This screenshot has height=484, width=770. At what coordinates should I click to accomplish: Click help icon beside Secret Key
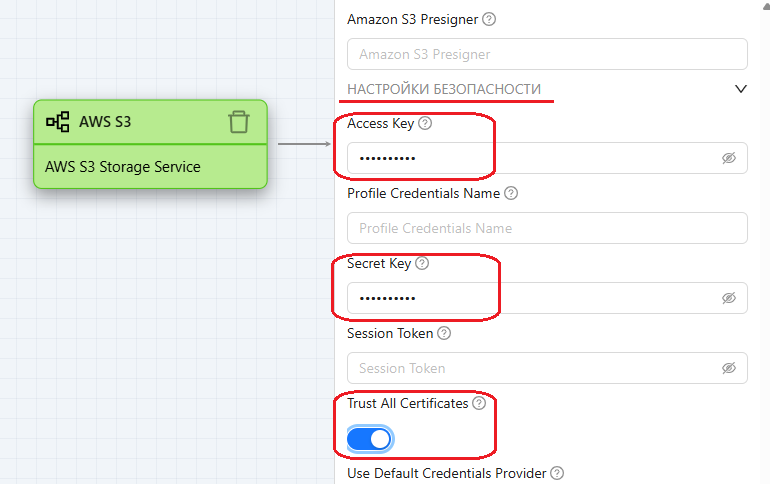421,264
